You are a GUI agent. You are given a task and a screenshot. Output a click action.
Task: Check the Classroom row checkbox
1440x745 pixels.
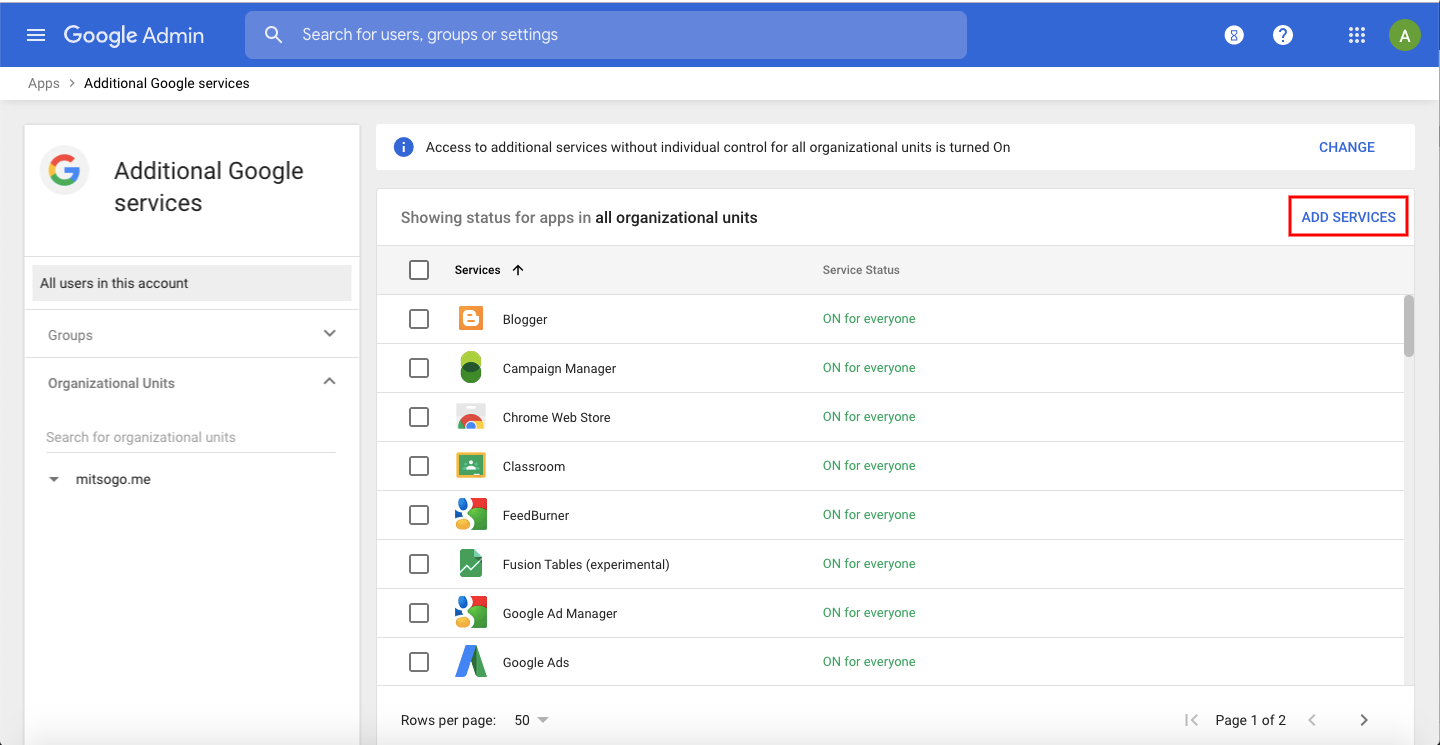419,466
